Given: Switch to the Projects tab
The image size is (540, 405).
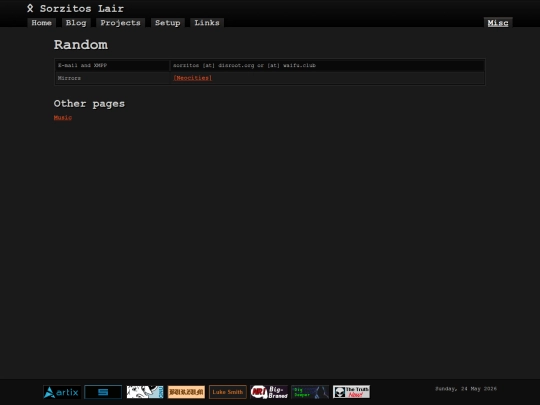Looking at the screenshot, I should [x=120, y=23].
